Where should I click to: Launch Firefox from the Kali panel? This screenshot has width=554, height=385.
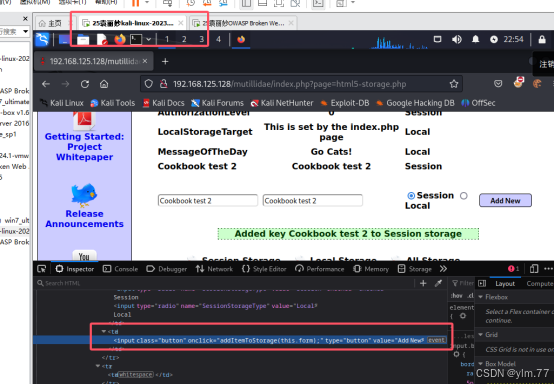point(120,39)
